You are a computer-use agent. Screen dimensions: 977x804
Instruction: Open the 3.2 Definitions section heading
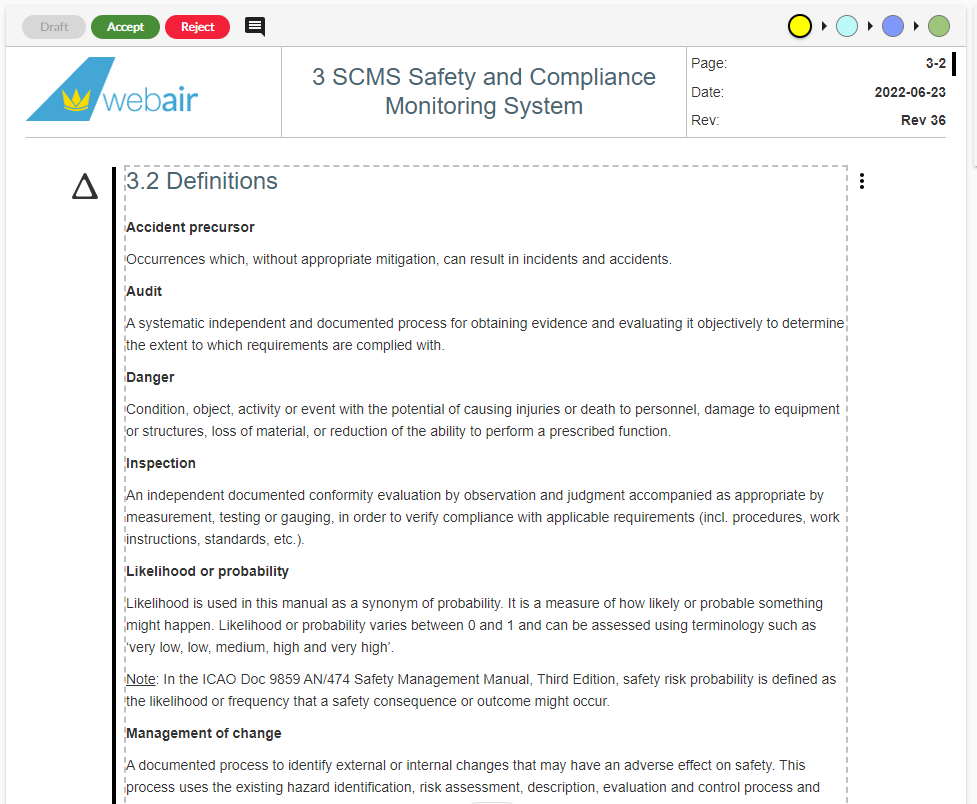point(201,181)
